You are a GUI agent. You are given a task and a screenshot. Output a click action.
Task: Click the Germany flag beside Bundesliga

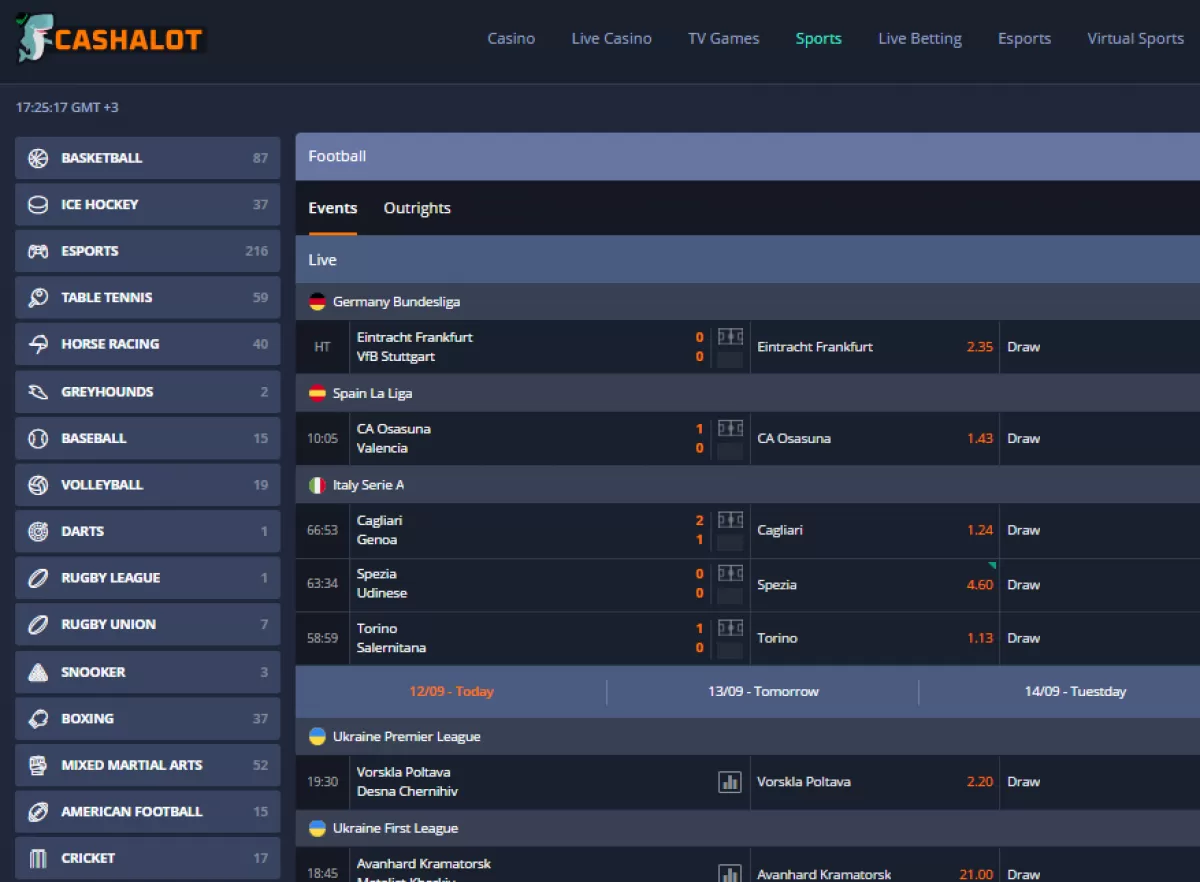coord(317,302)
